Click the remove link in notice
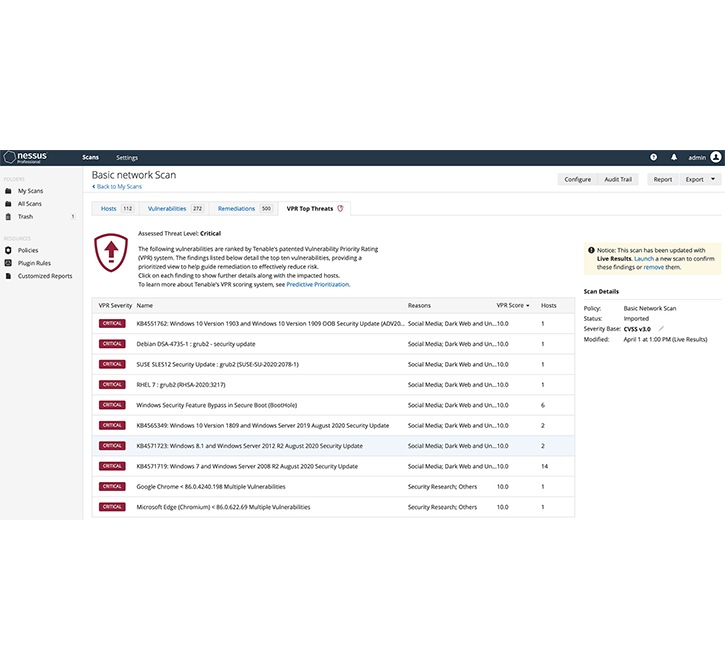The image size is (725, 670). [x=653, y=267]
